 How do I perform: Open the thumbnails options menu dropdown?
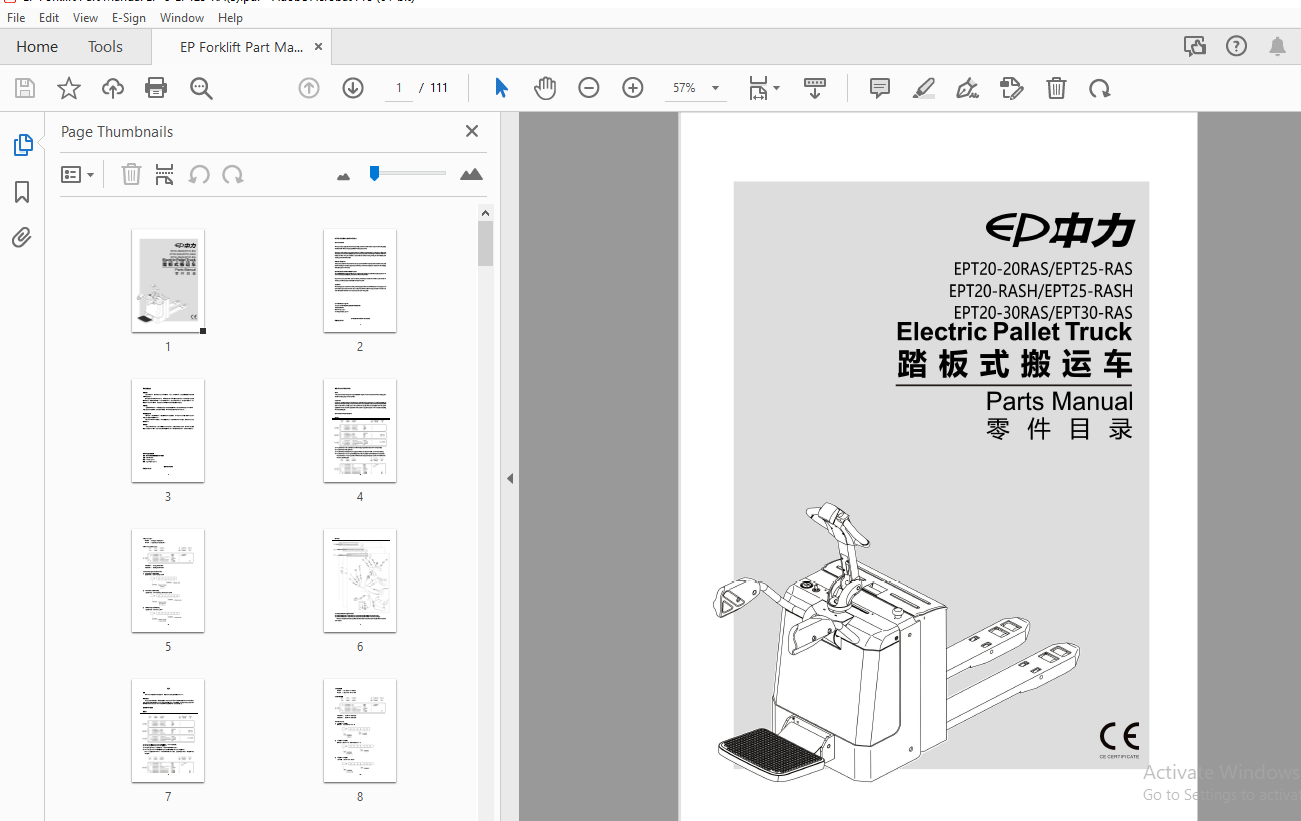pos(78,175)
